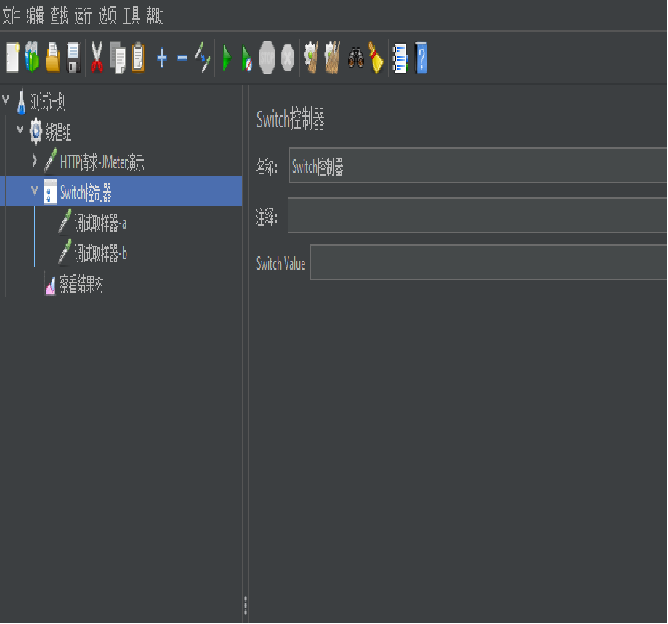Open the 帮助 menu

click(155, 16)
